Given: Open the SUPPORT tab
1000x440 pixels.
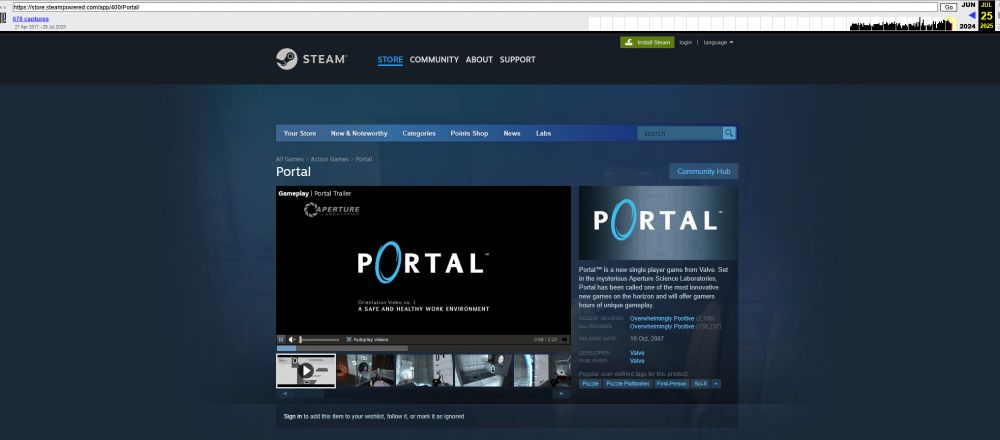Looking at the screenshot, I should coord(517,59).
